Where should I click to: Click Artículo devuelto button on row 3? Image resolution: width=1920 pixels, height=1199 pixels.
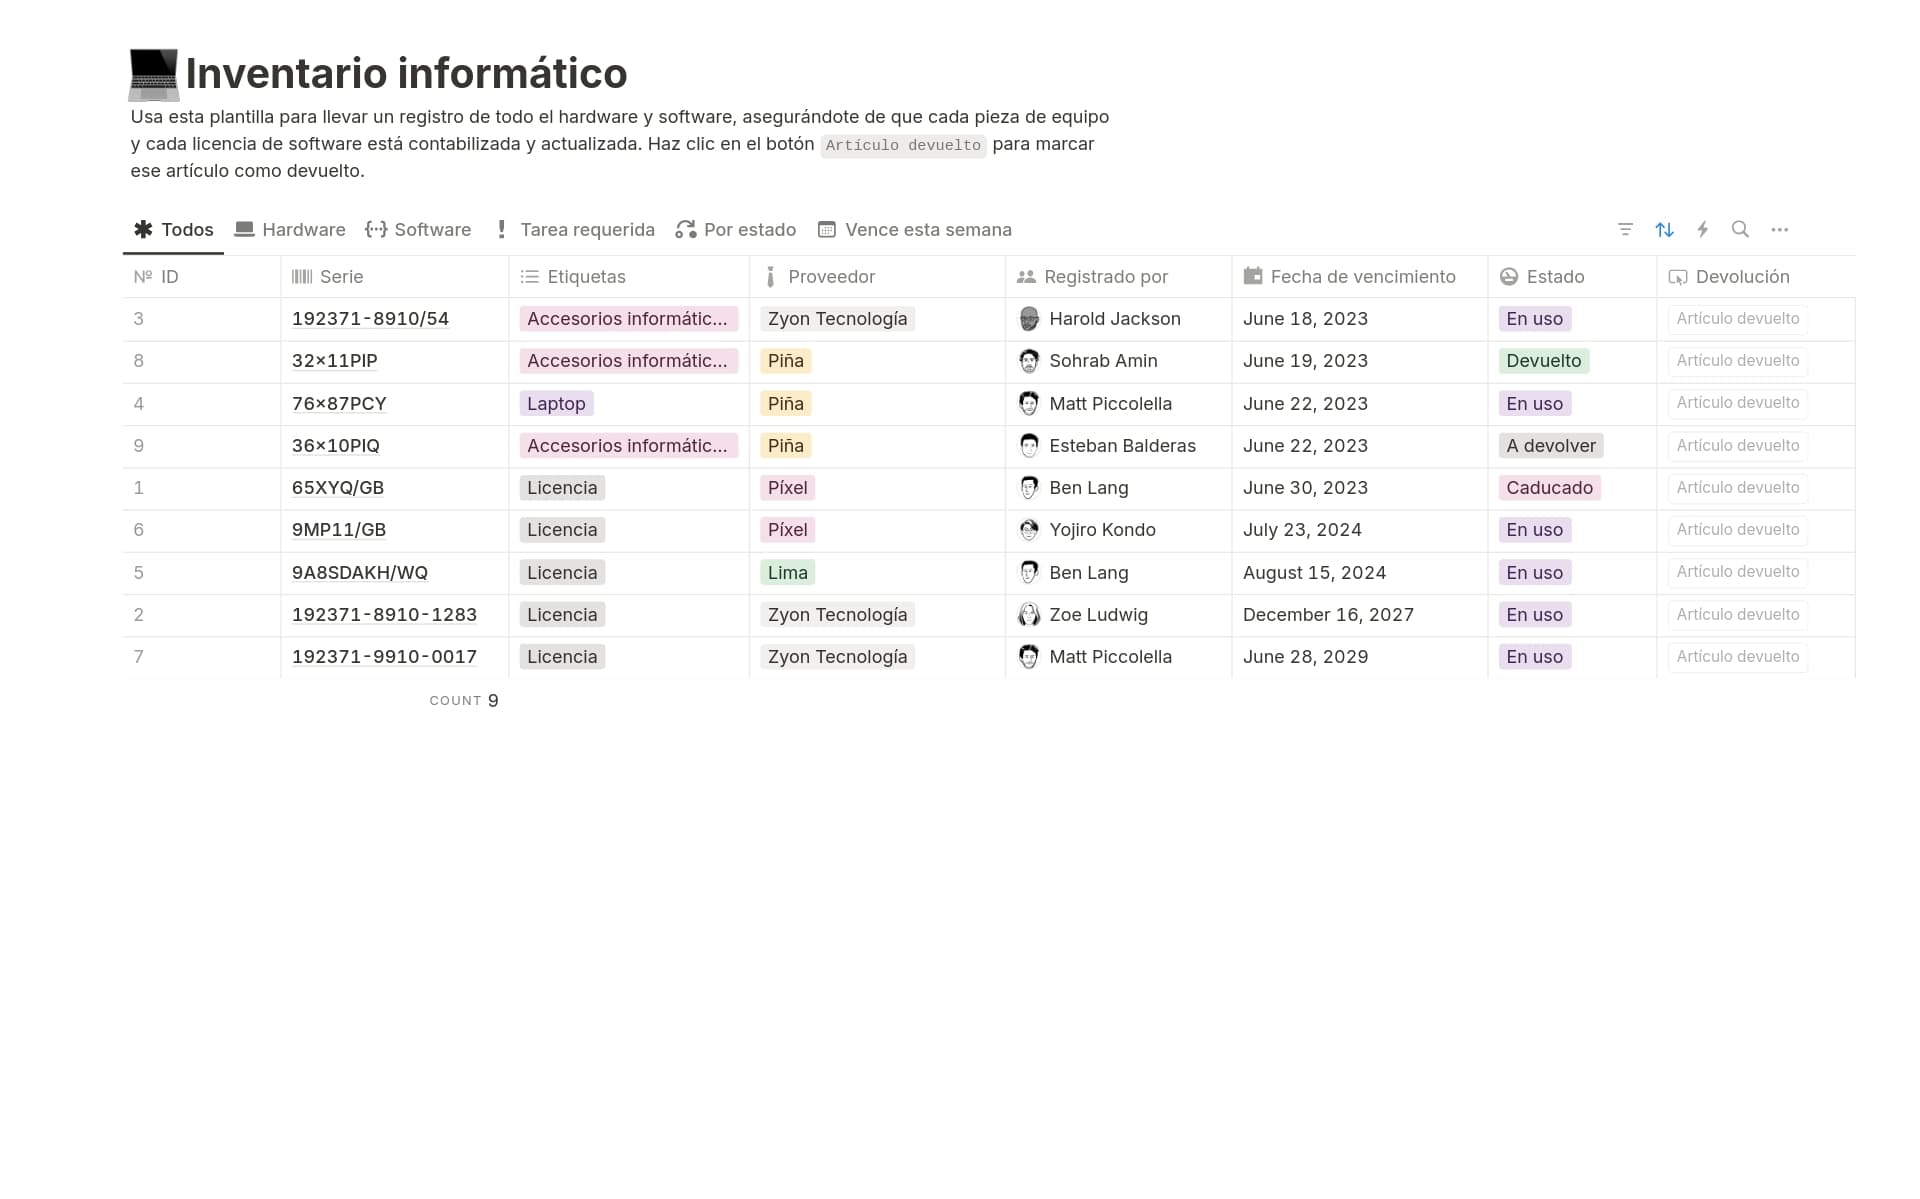(1737, 319)
